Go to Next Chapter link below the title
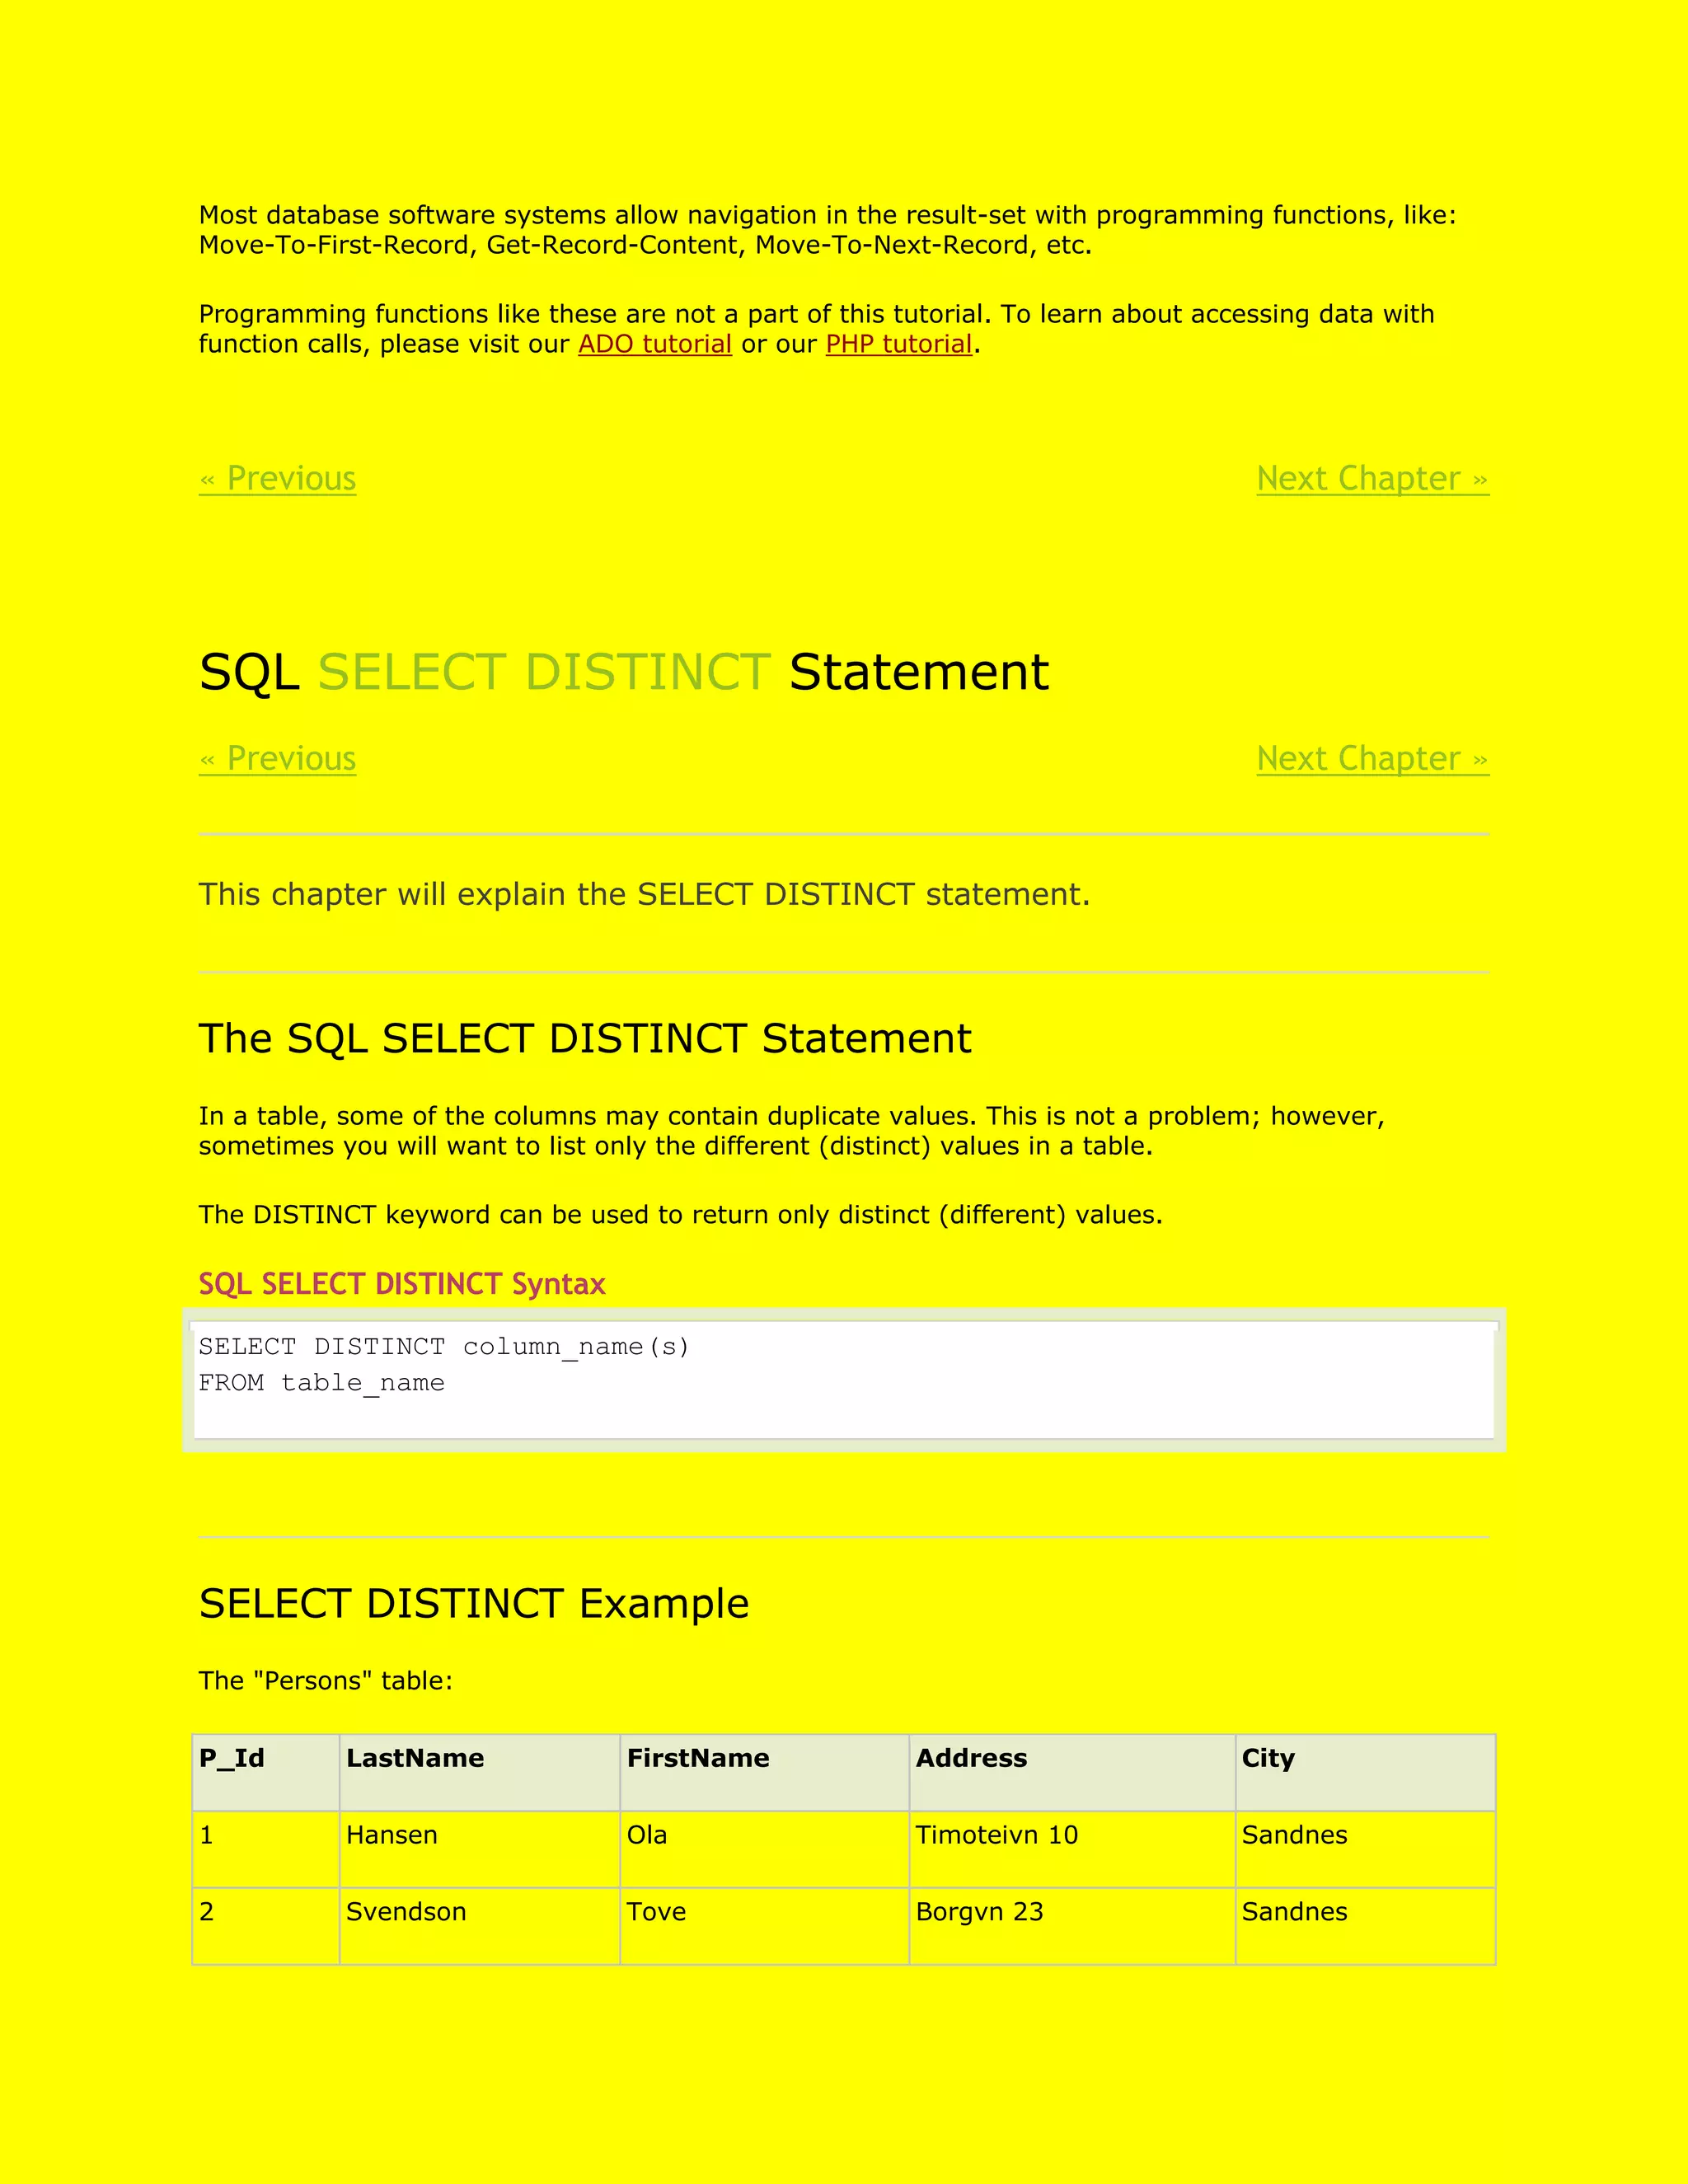This screenshot has height=2184, width=1688. click(1371, 759)
